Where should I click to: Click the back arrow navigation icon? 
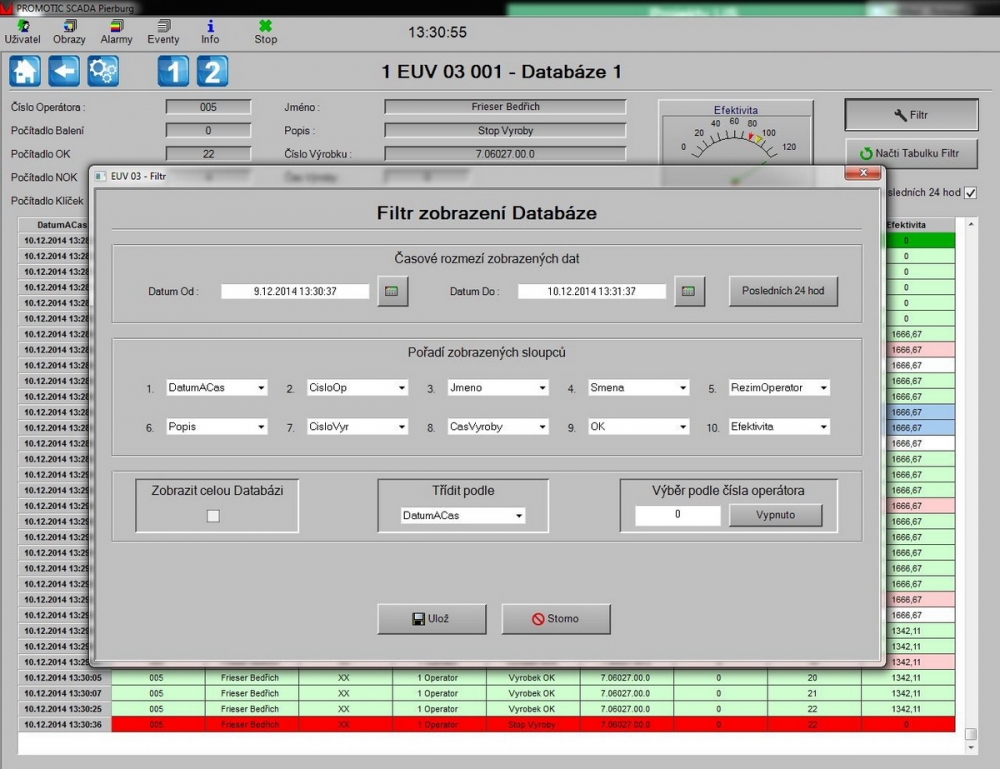coord(64,71)
